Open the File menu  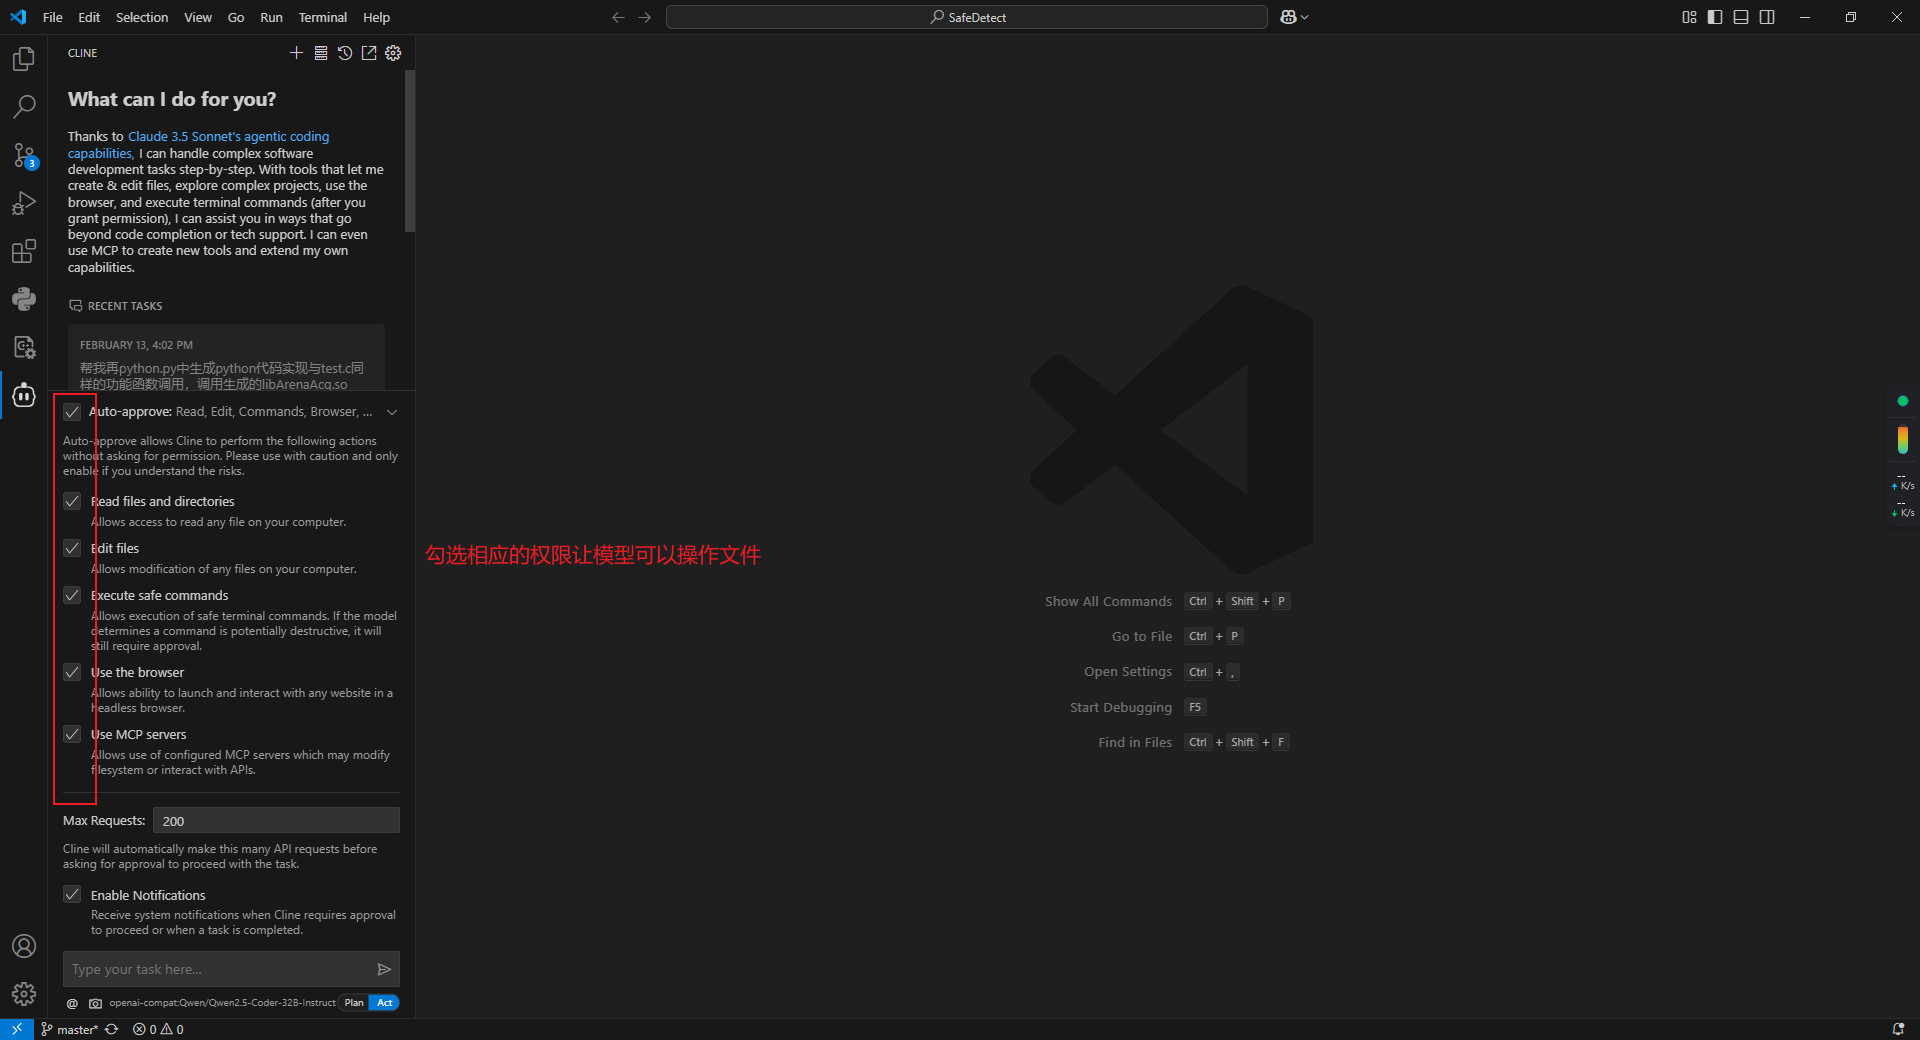tap(53, 17)
